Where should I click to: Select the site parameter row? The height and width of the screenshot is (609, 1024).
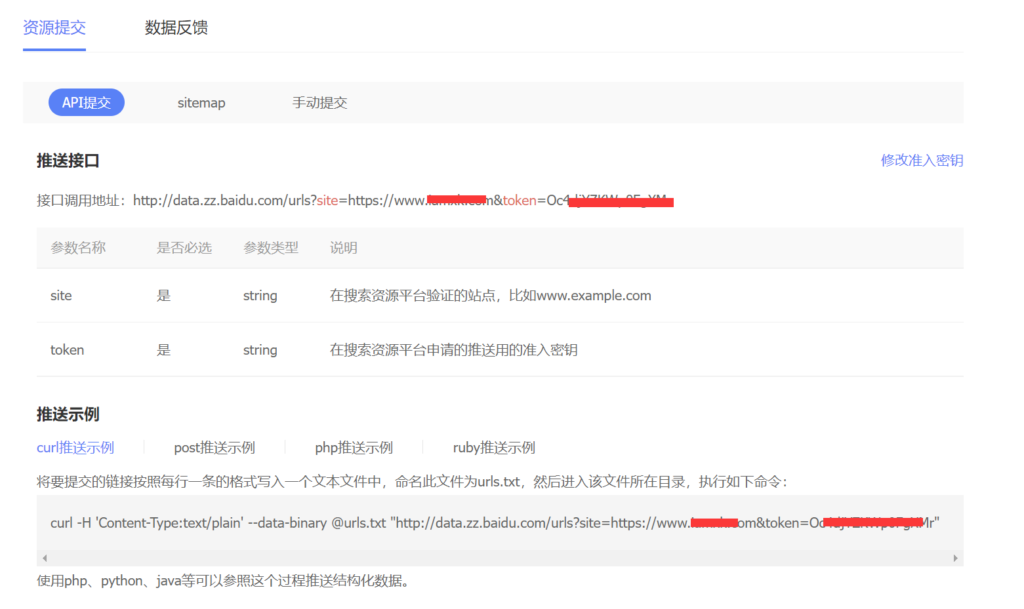[500, 296]
